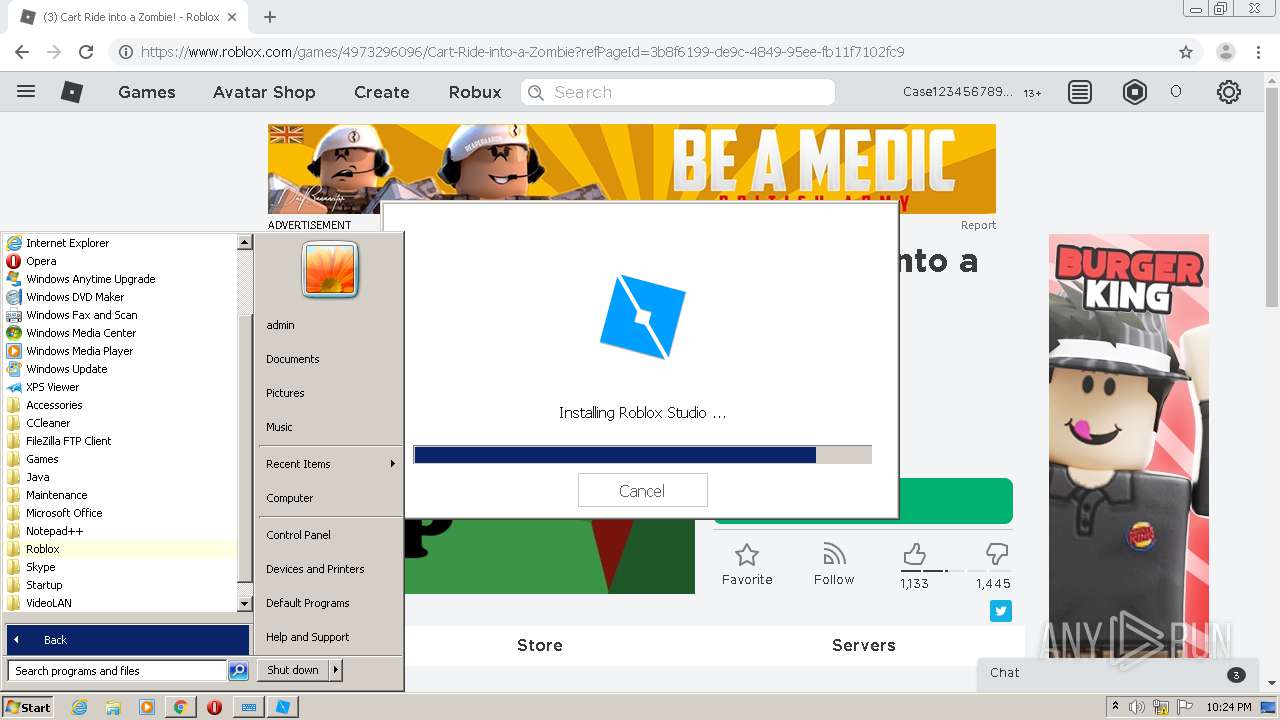
Task: Open the Roblox hamburger navigation menu
Action: click(x=26, y=91)
